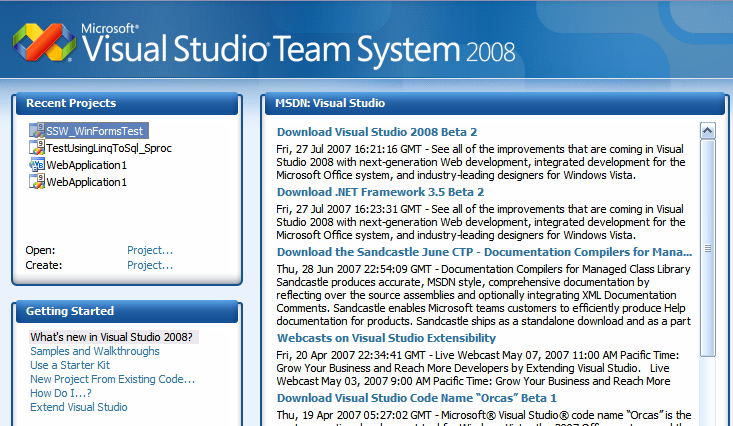This screenshot has width=733, height=426.
Task: Open Webcasts on Visual Studio Extensibility article
Action: point(386,338)
